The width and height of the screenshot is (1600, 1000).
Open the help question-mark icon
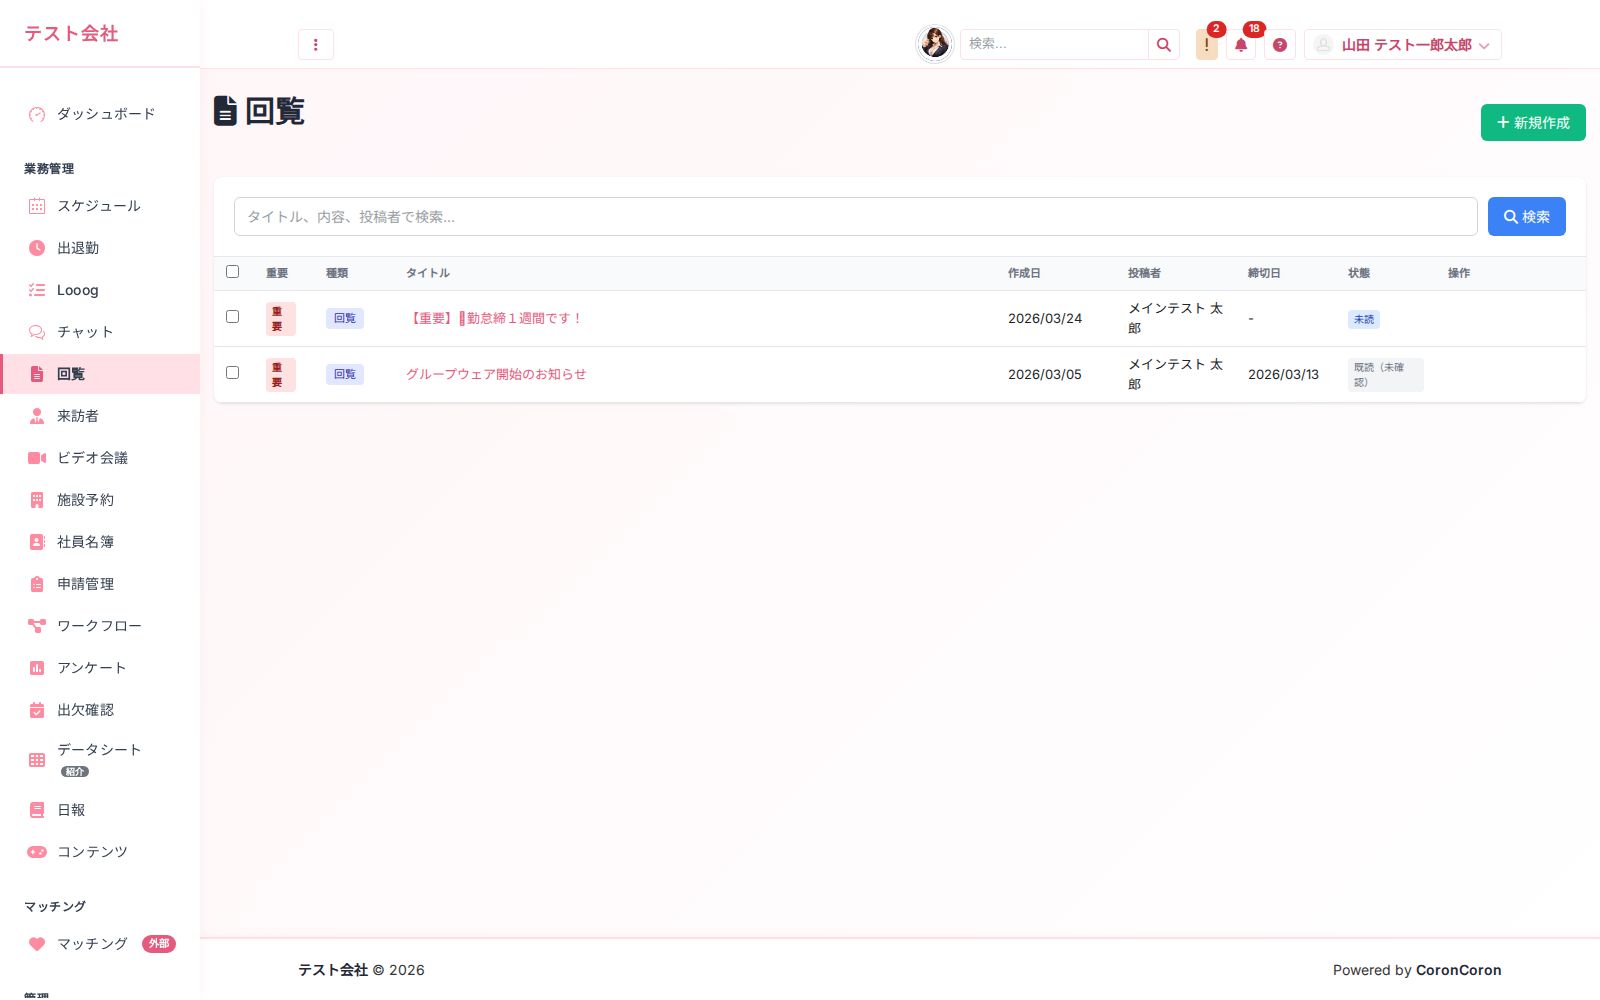point(1280,45)
